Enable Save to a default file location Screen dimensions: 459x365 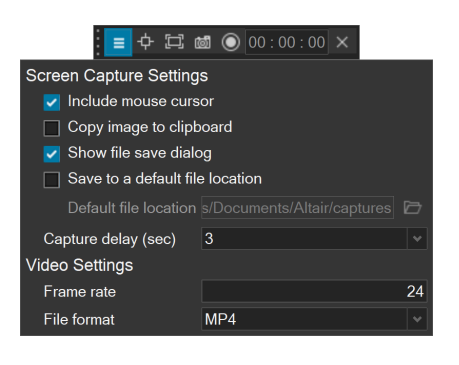(x=52, y=180)
